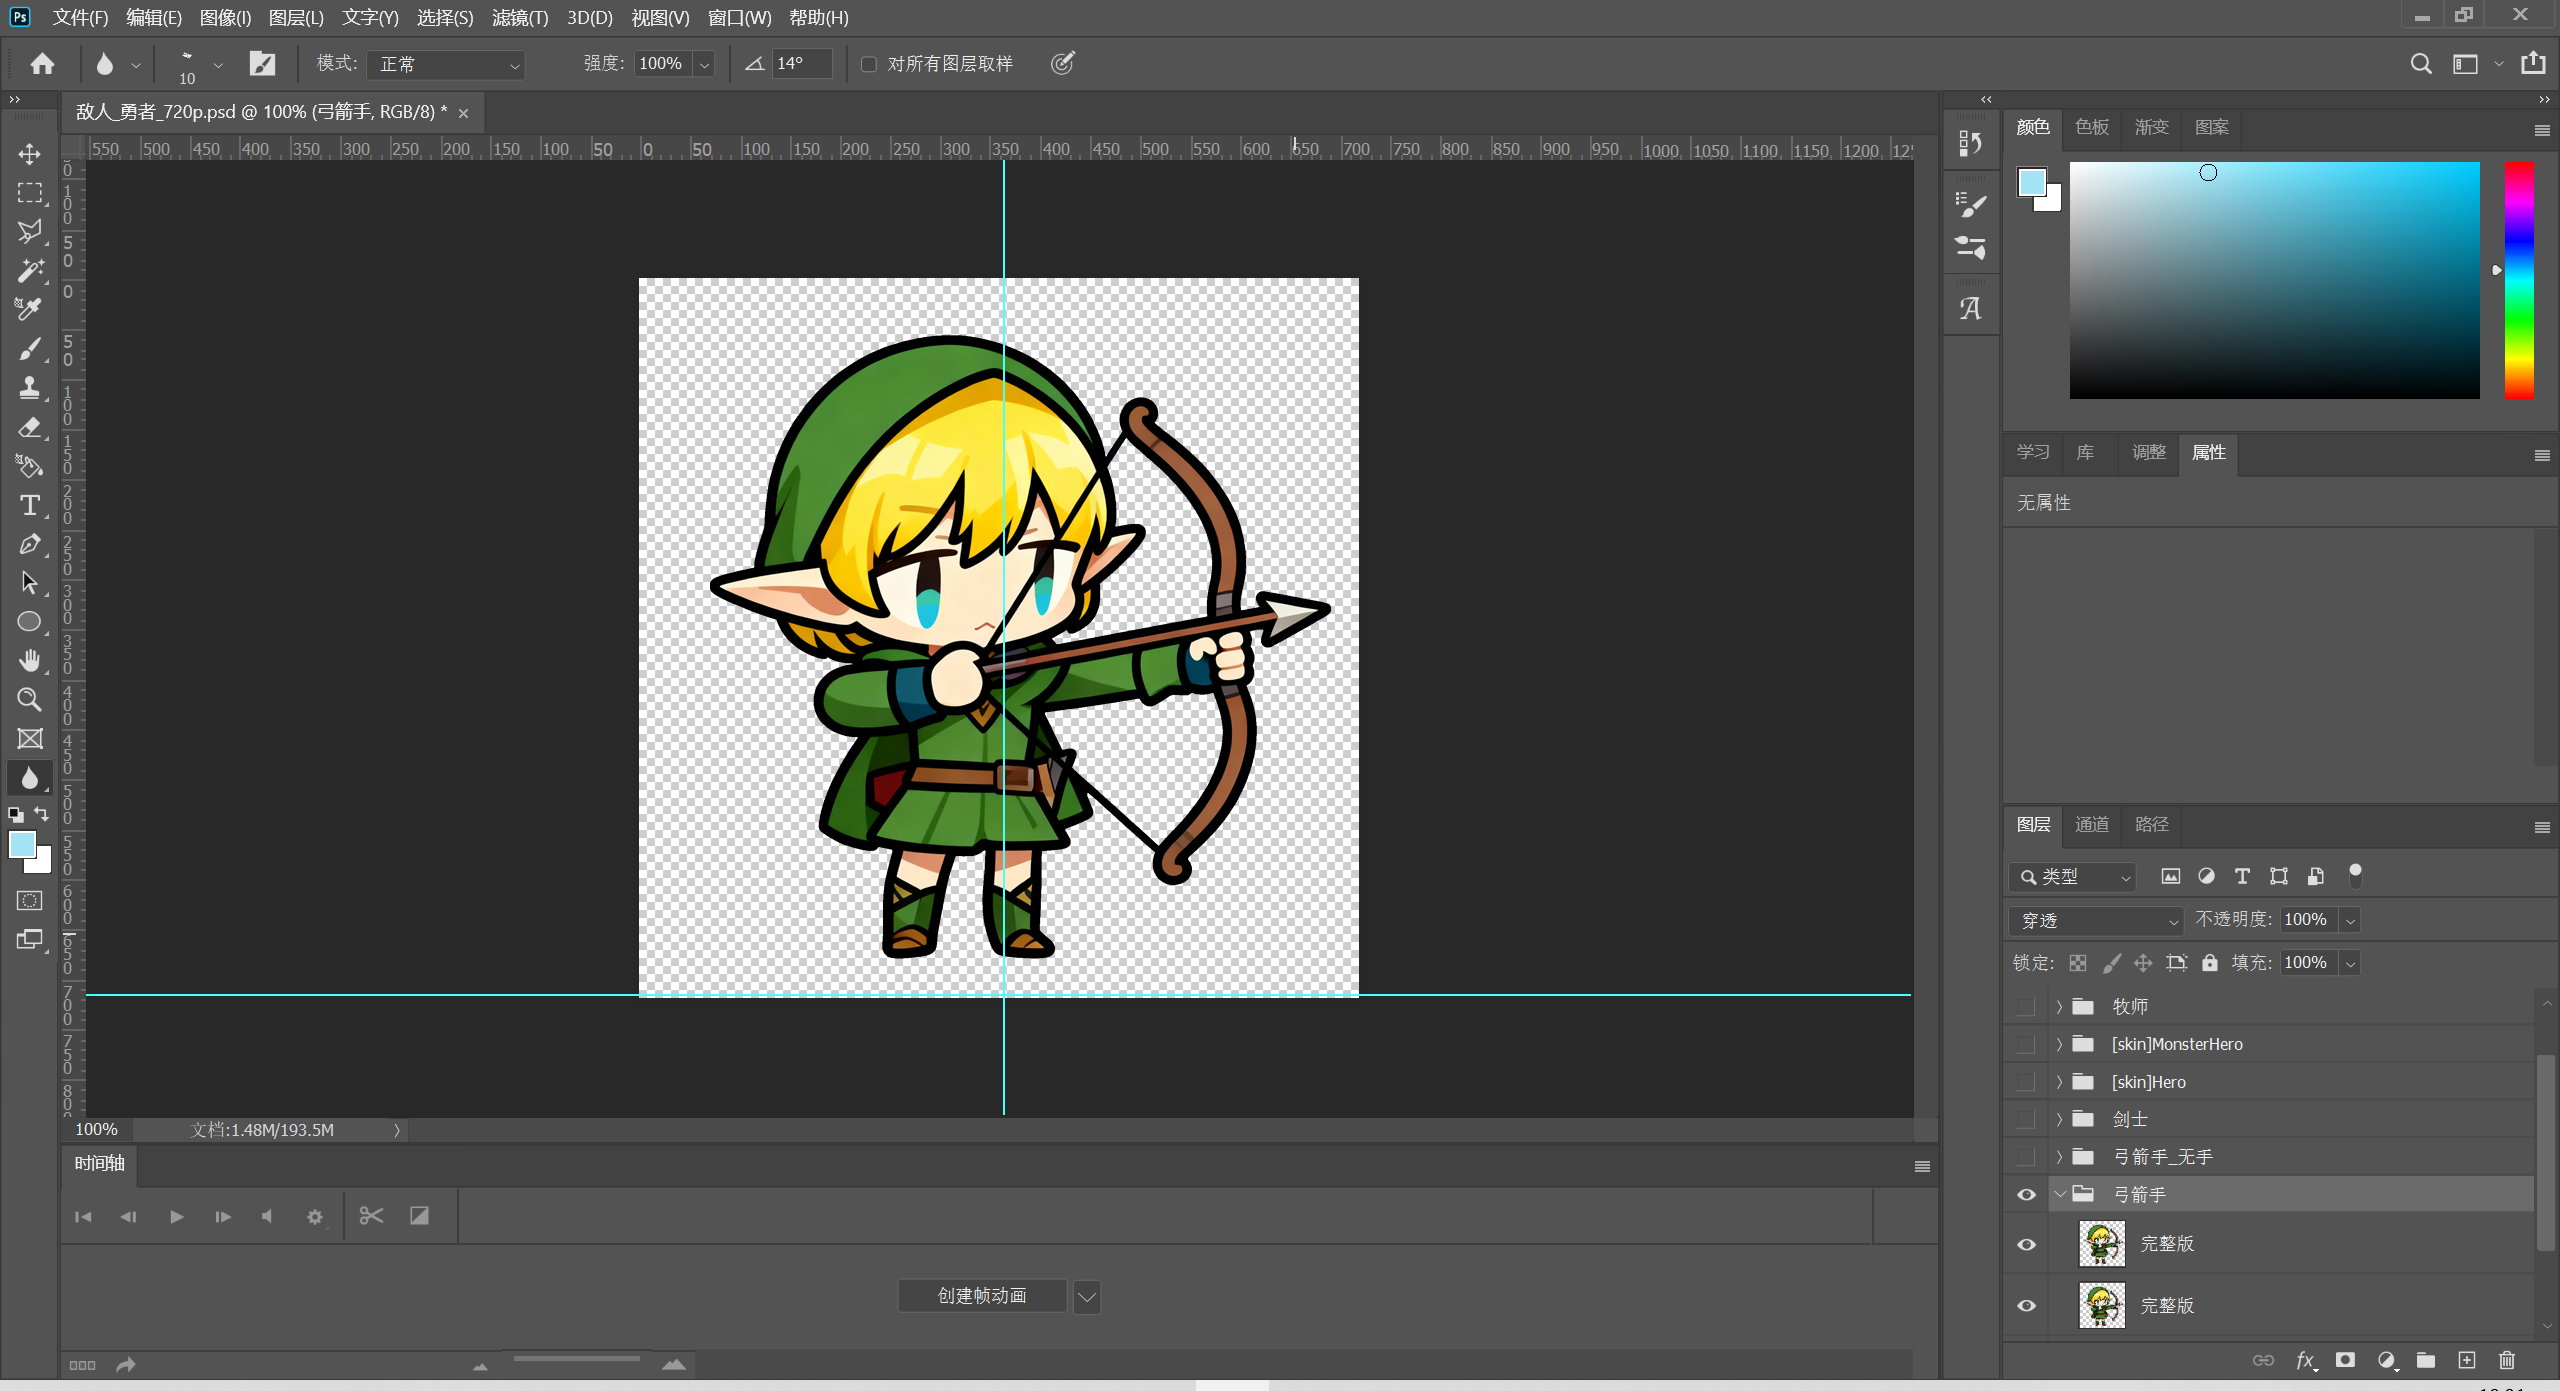Click the 创建帧动画 button
The image size is (2560, 1391).
[x=982, y=1297]
